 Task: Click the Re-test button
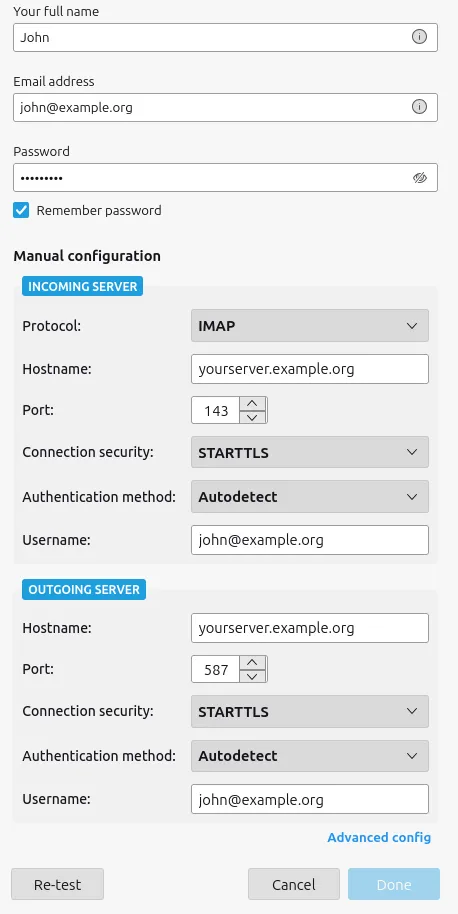click(58, 884)
